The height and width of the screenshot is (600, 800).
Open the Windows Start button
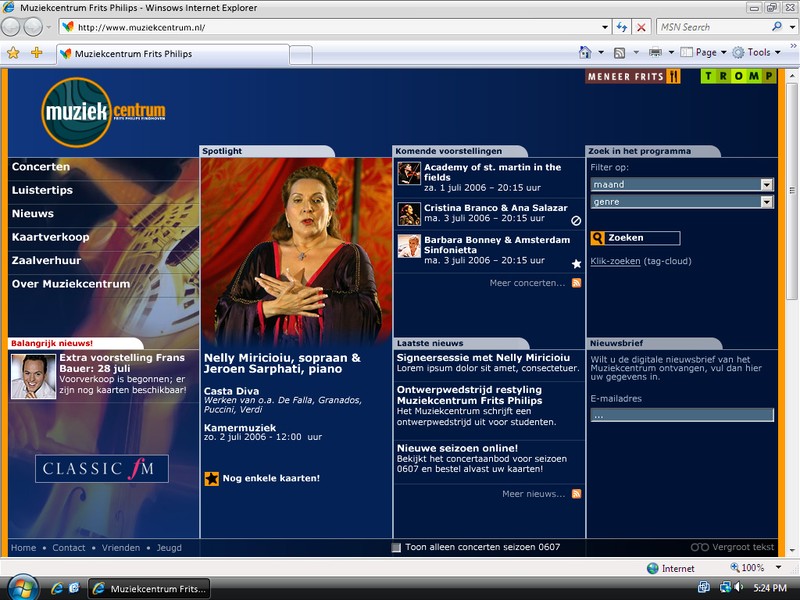pyautogui.click(x=21, y=587)
